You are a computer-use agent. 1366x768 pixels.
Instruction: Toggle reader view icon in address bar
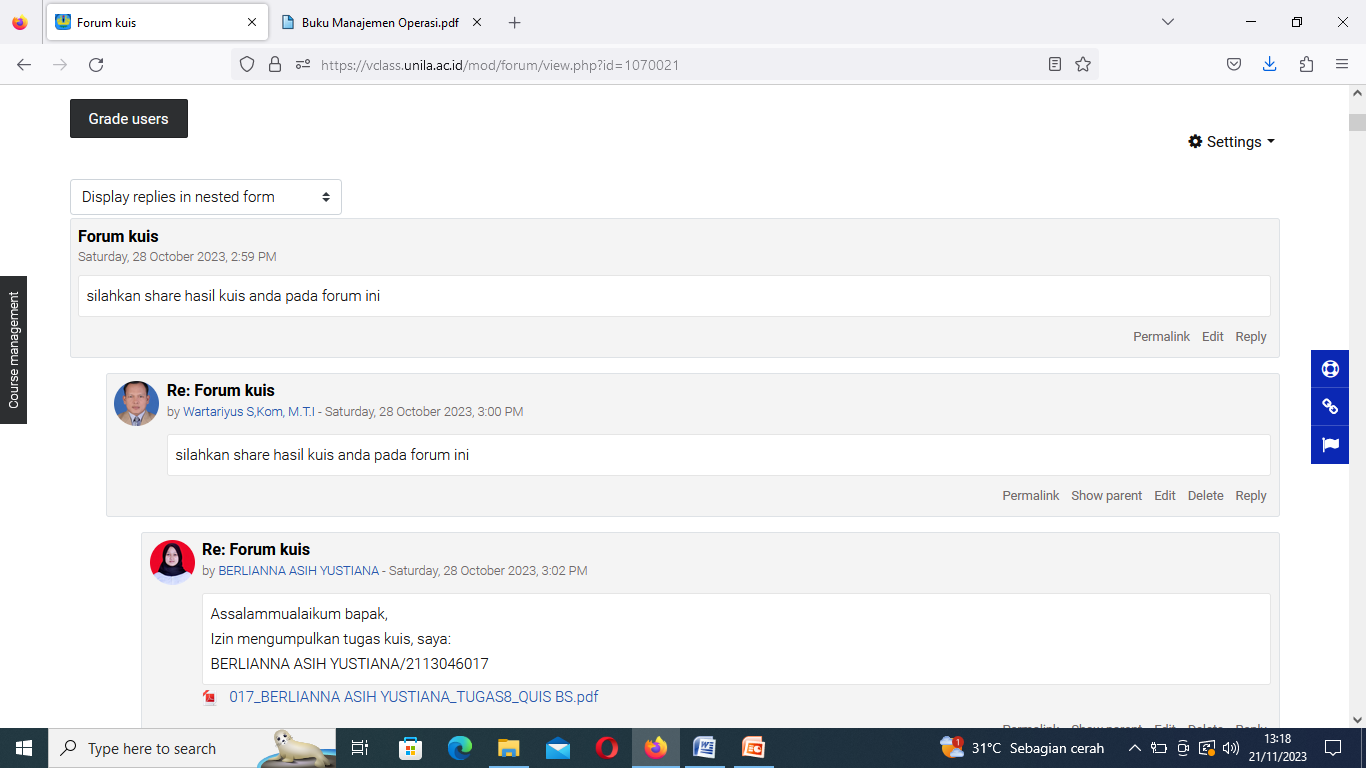[1054, 65]
